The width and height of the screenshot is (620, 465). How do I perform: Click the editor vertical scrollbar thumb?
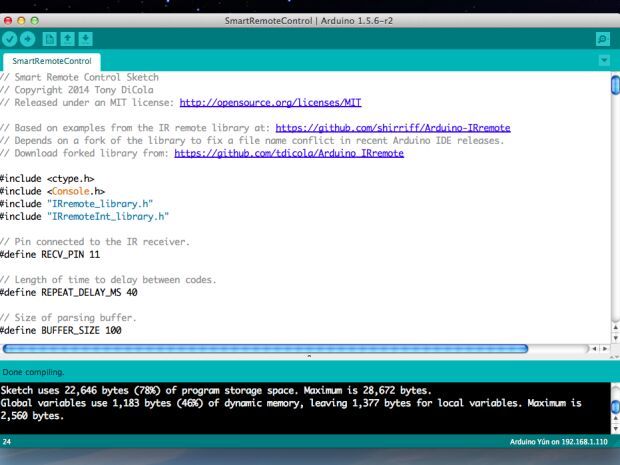point(615,85)
